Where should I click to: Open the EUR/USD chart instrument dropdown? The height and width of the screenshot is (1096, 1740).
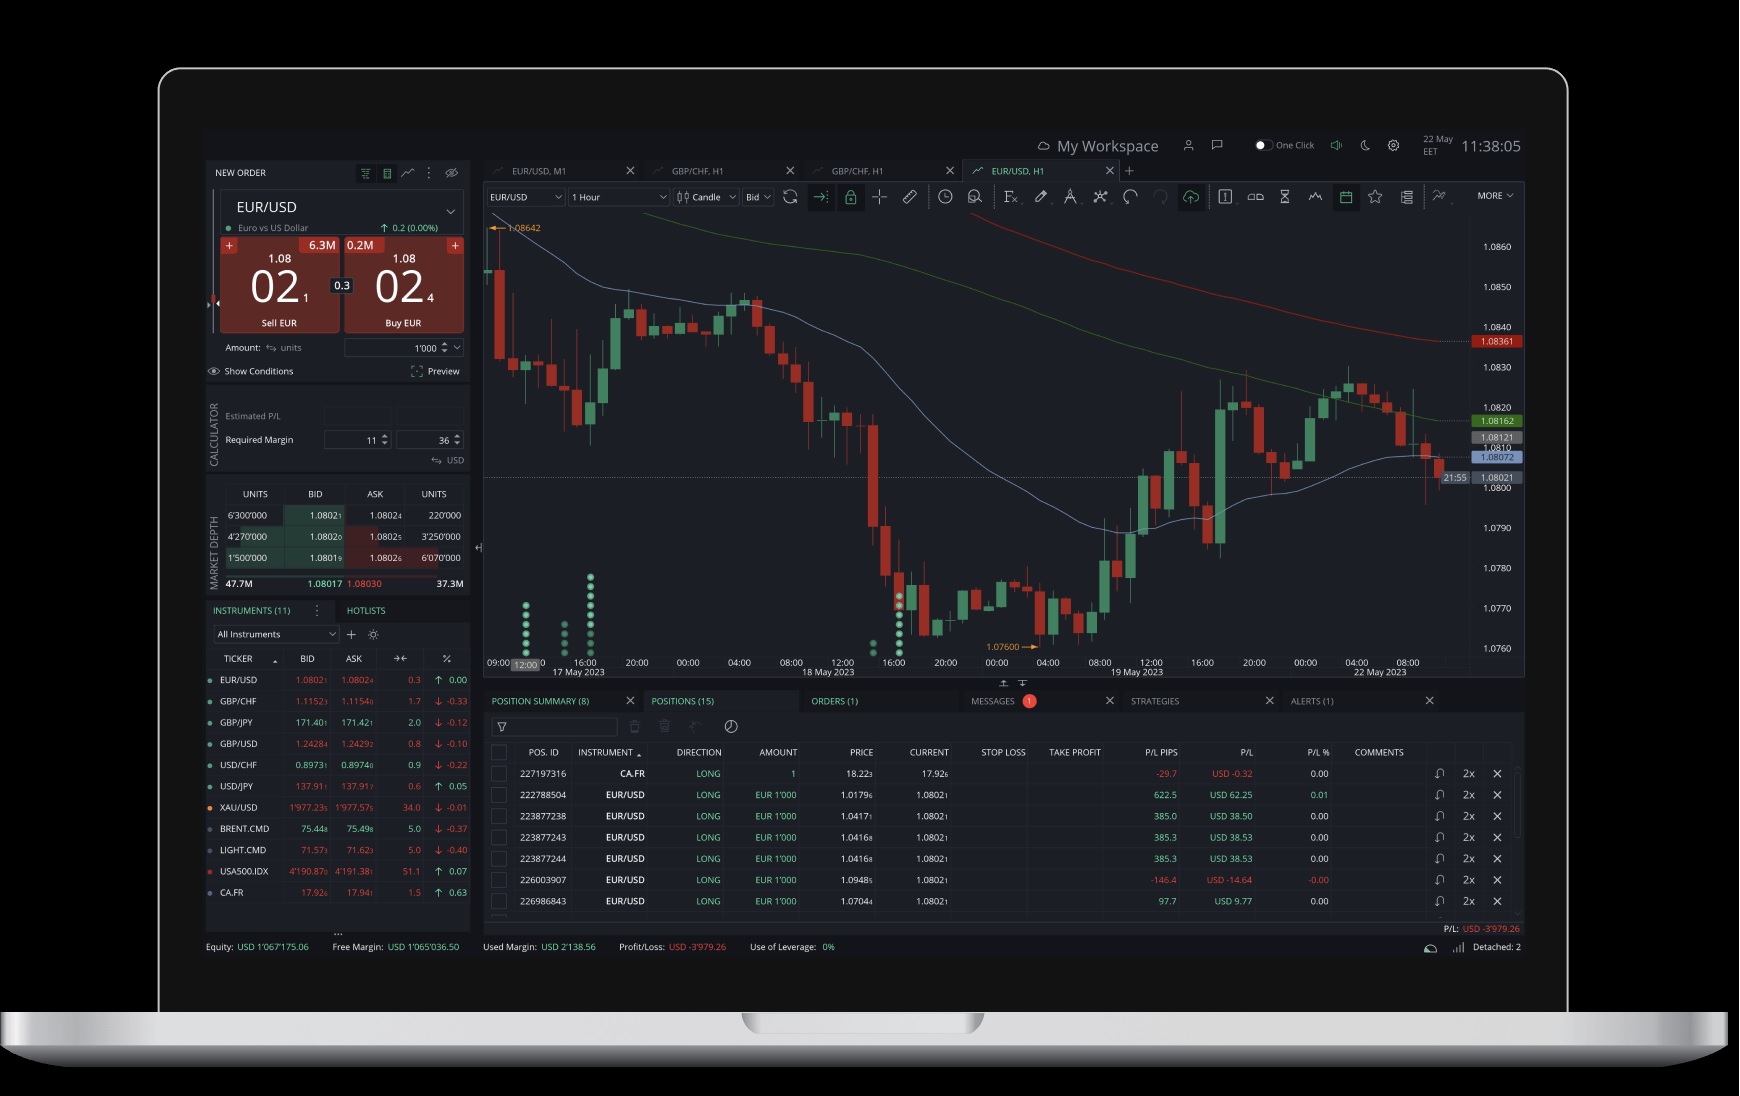(526, 197)
